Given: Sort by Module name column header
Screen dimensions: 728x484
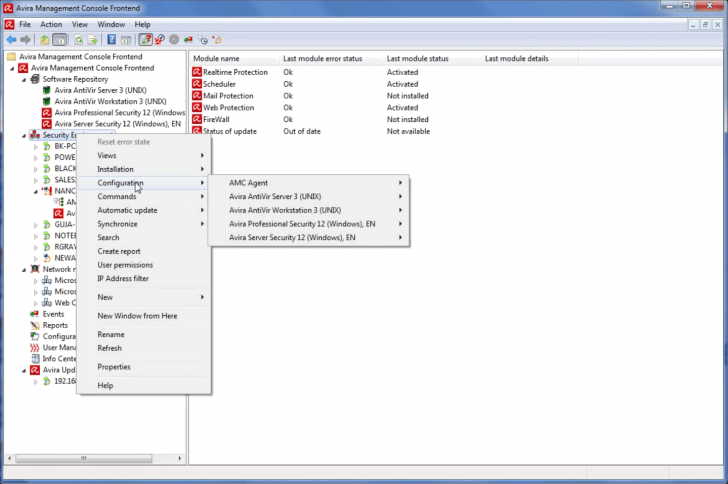Looking at the screenshot, I should 234,59.
